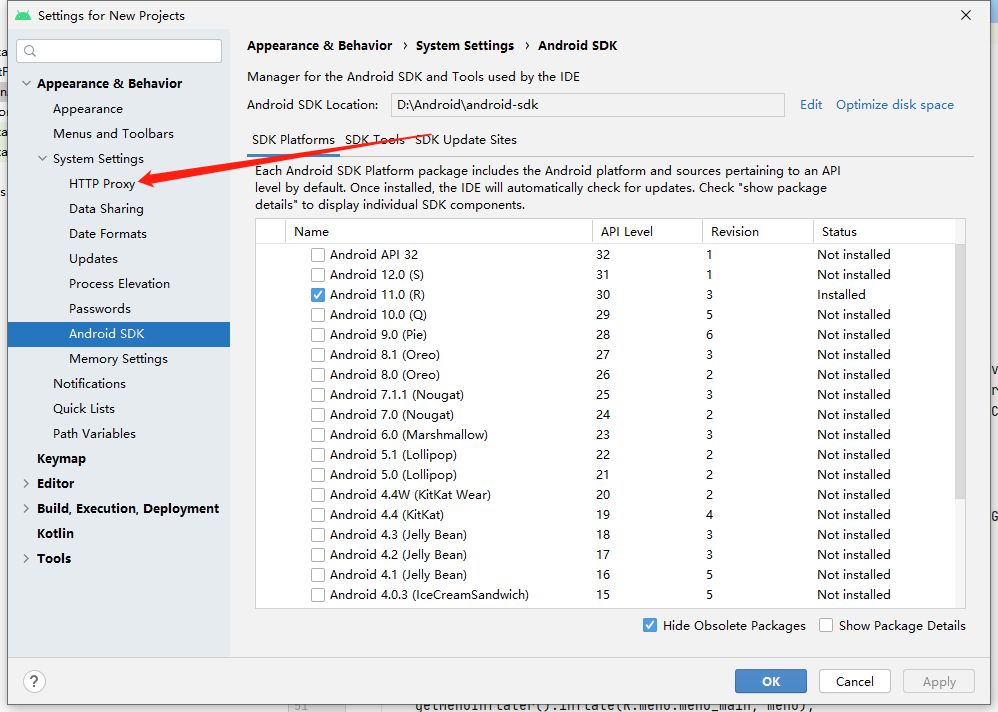998x712 pixels.
Task: Select Android 4.4W (KitKat Wear) row name
Action: click(x=410, y=495)
